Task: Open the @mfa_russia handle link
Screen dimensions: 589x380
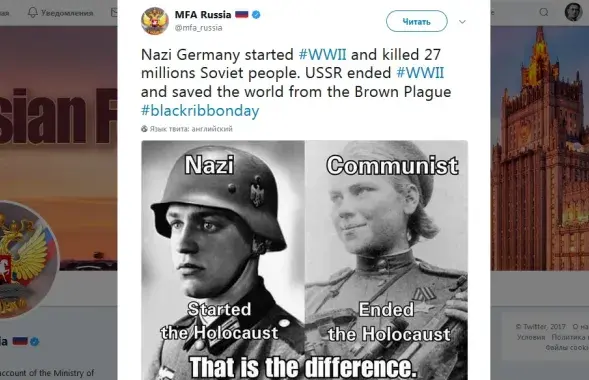Action: point(199,28)
